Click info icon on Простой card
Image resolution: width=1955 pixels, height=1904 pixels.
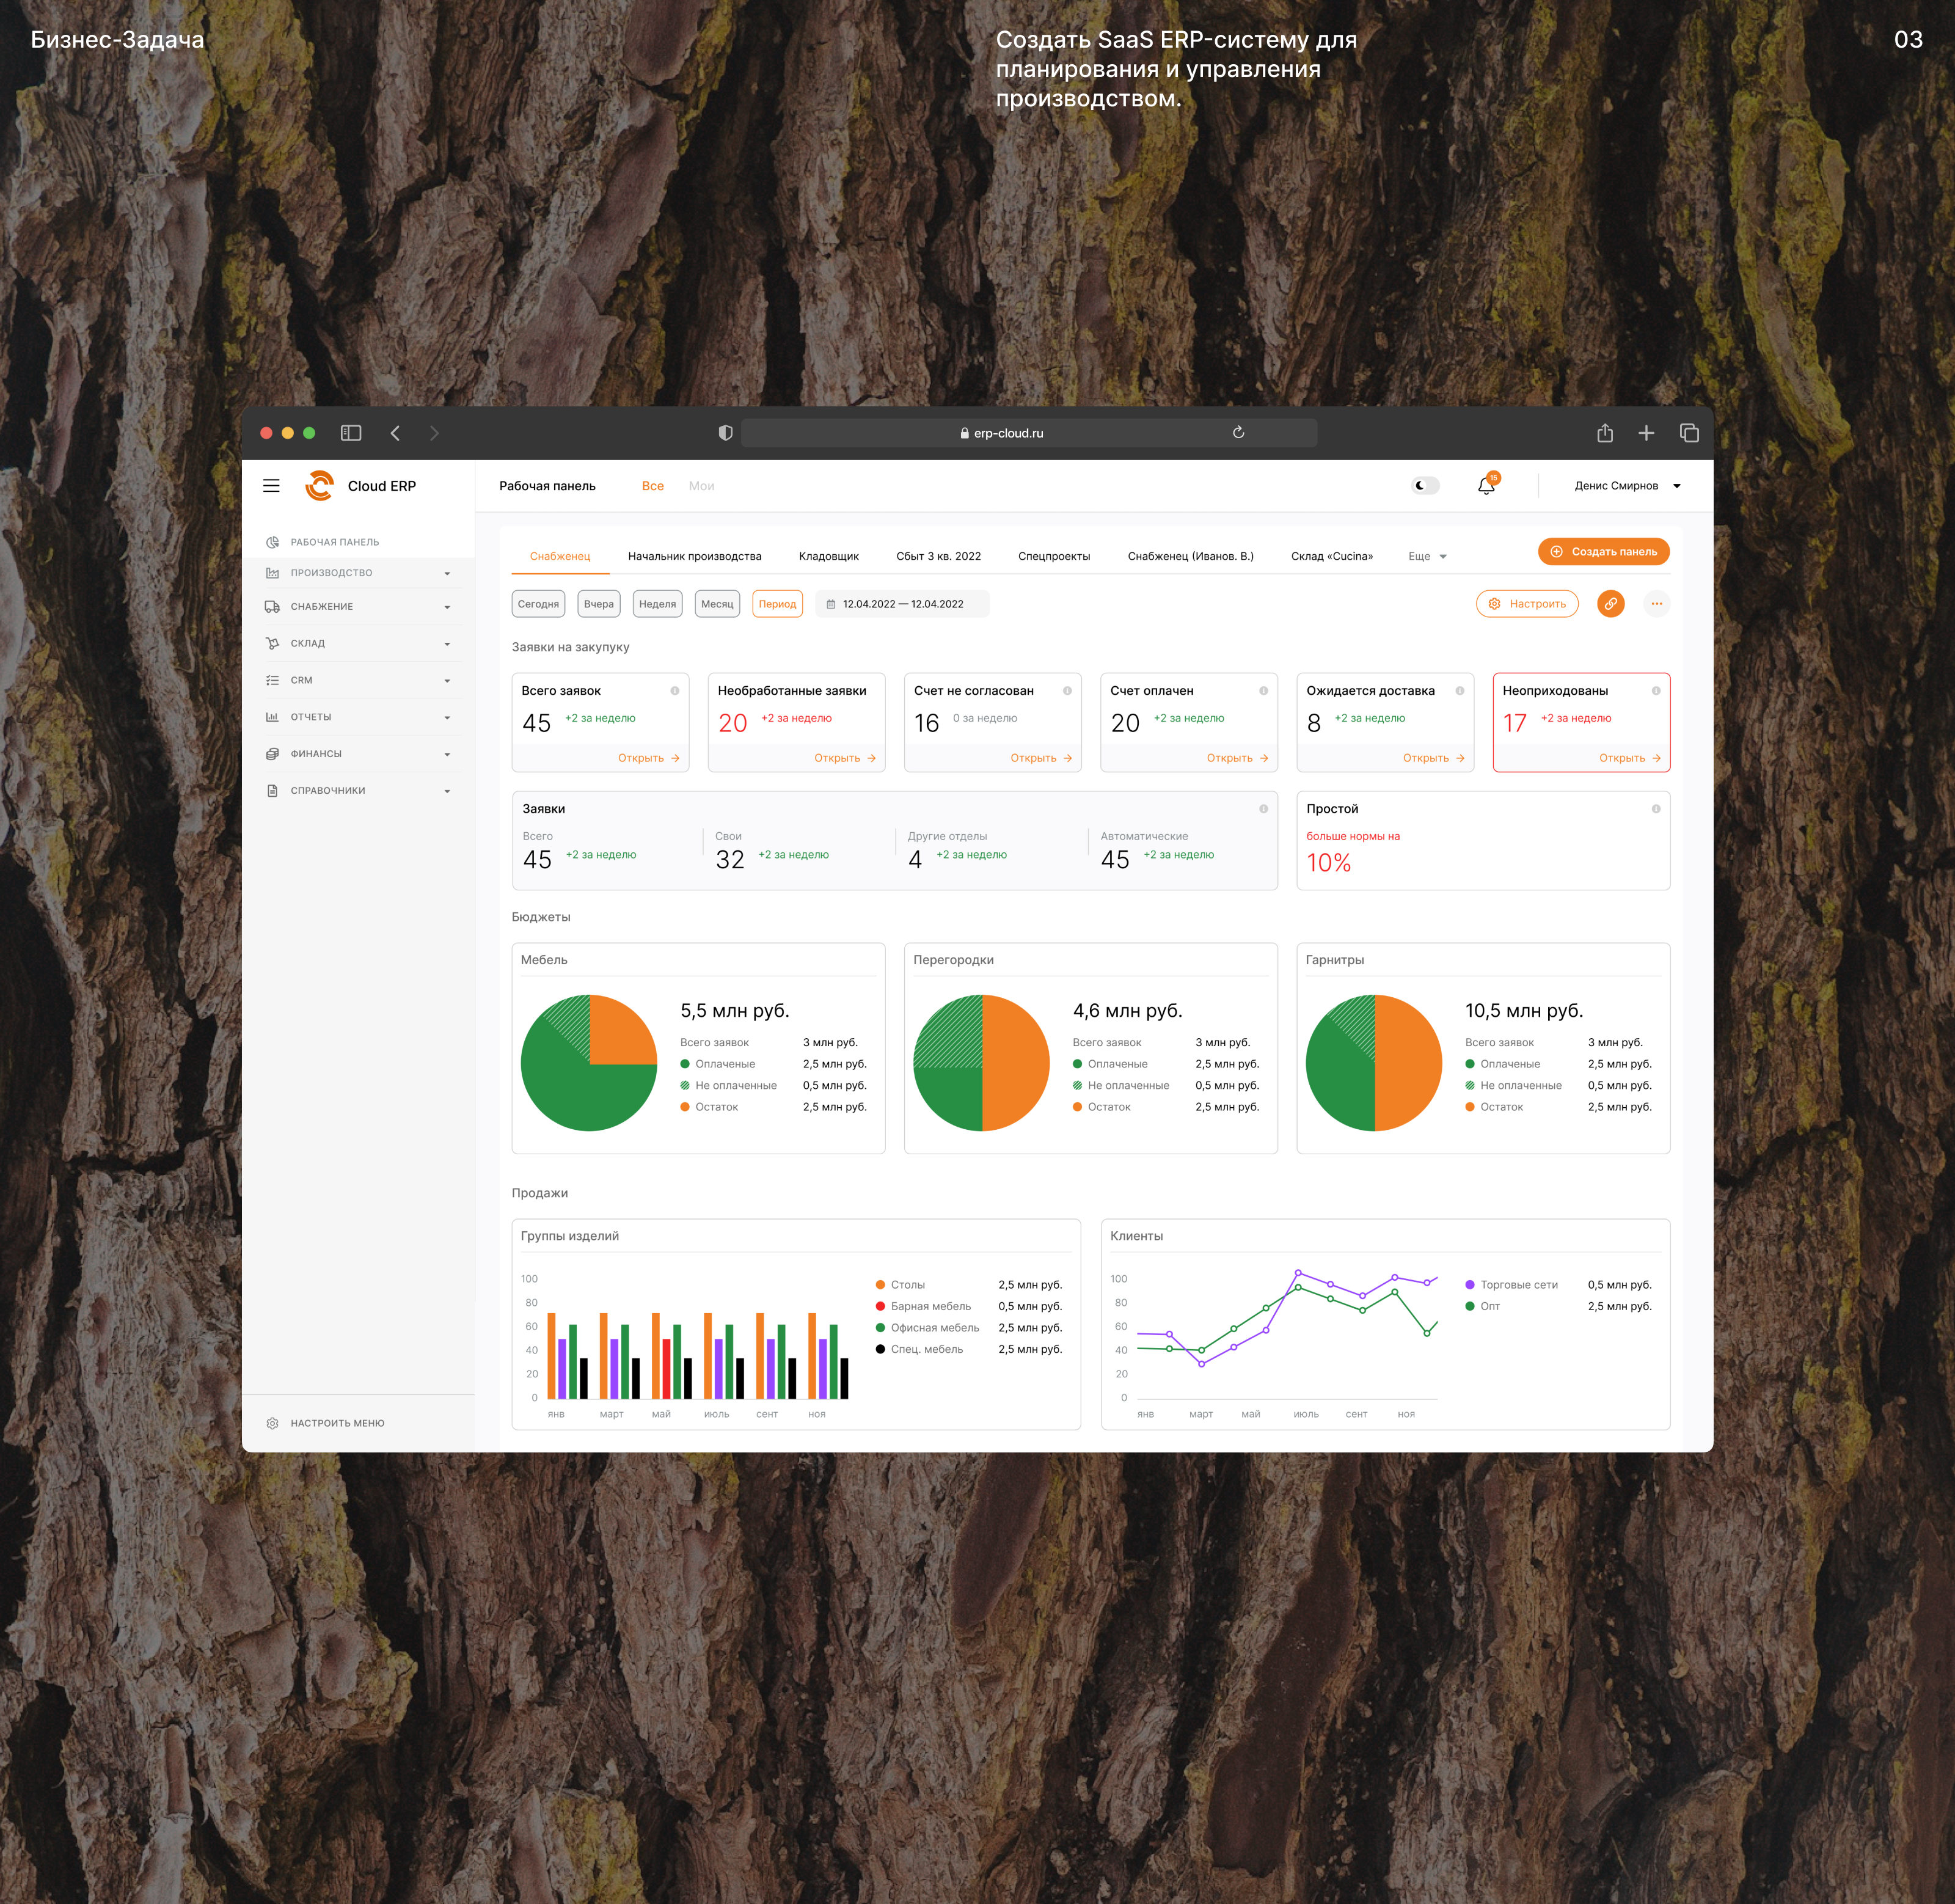click(x=1656, y=809)
